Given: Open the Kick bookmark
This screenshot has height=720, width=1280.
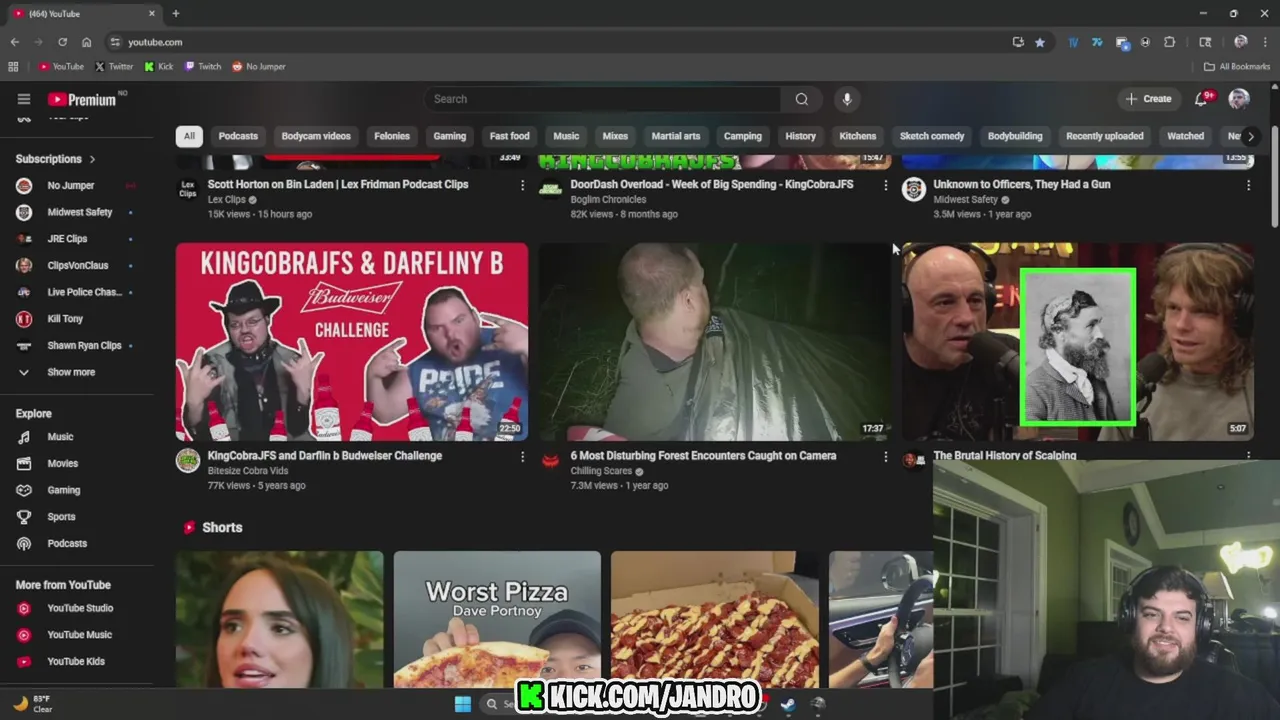Looking at the screenshot, I should click(x=159, y=66).
